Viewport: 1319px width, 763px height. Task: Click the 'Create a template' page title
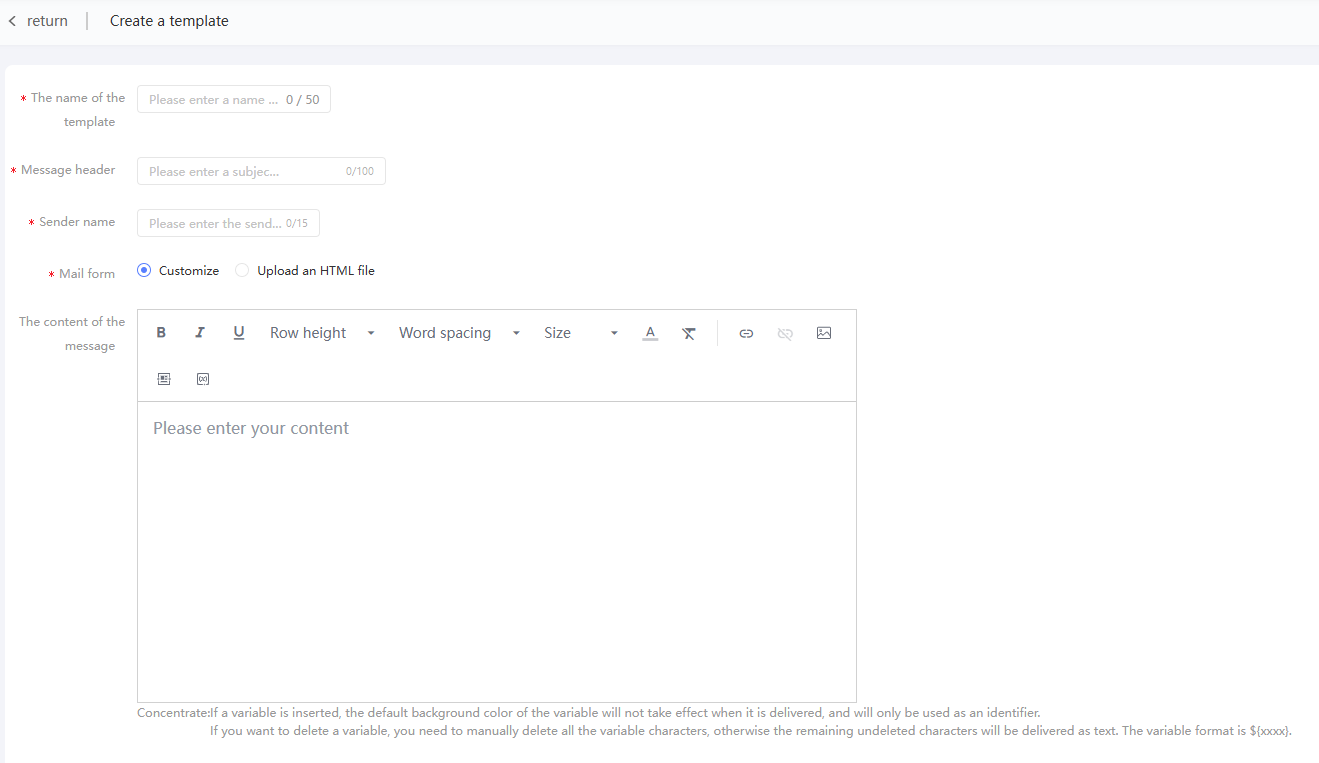point(169,21)
